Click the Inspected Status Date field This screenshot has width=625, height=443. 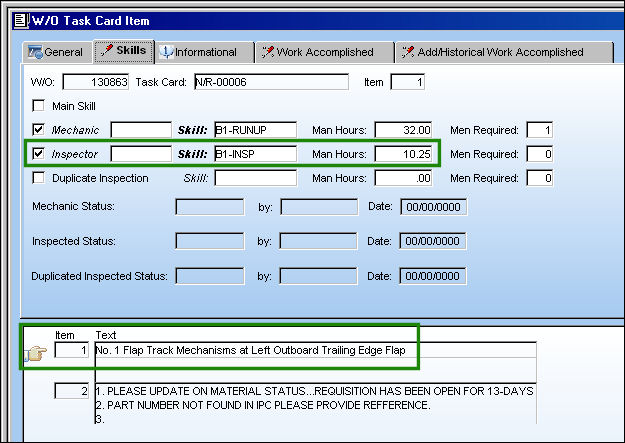pyautogui.click(x=433, y=241)
